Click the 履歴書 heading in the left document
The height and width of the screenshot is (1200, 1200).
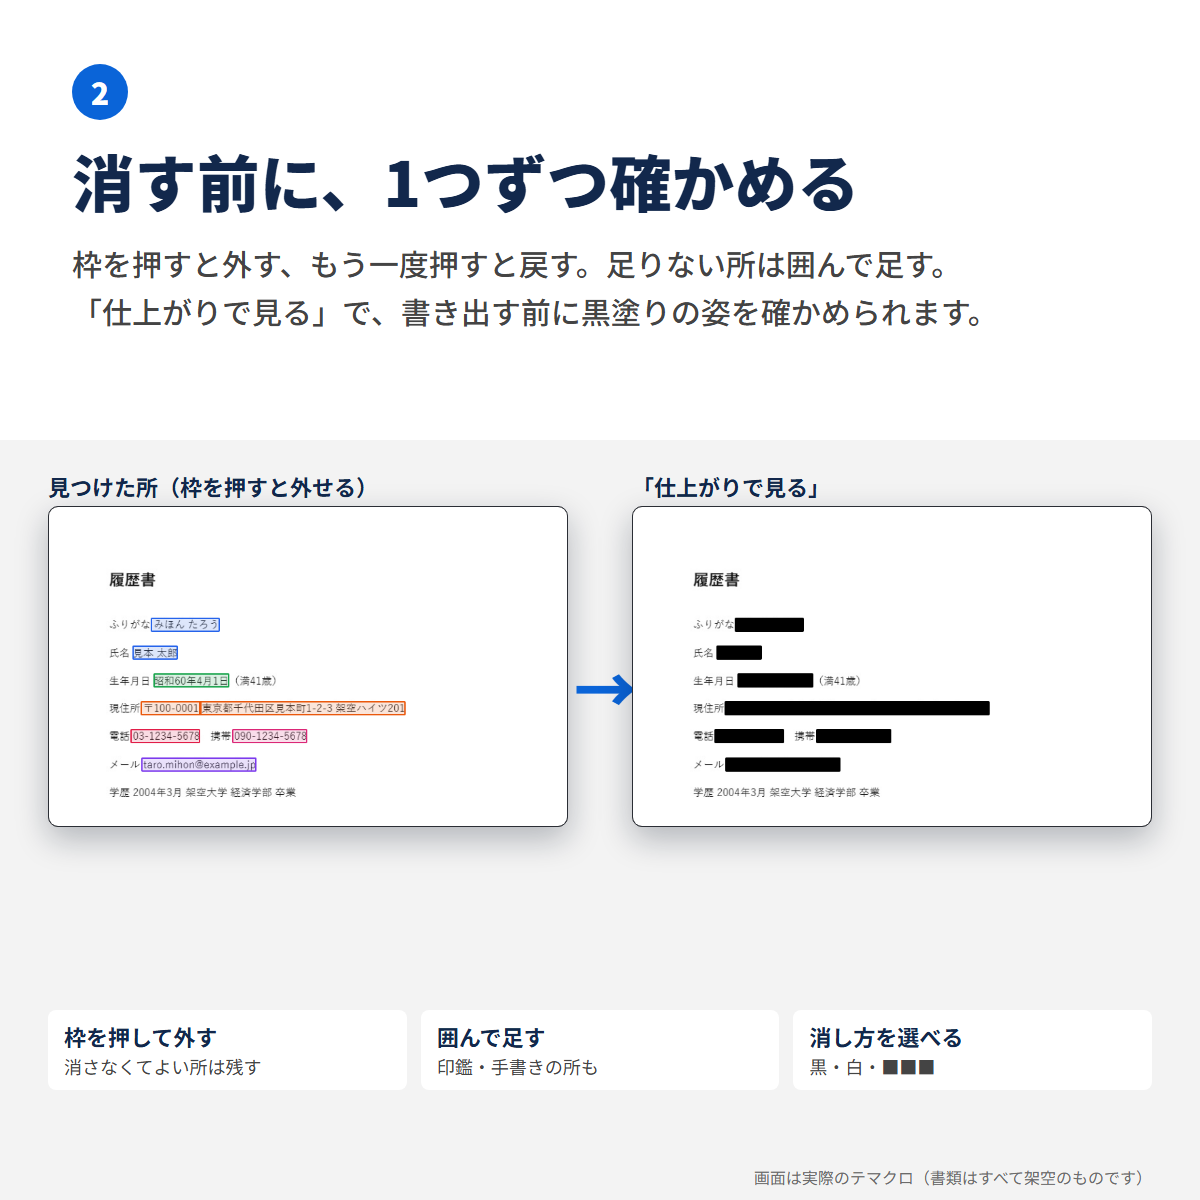pyautogui.click(x=132, y=580)
